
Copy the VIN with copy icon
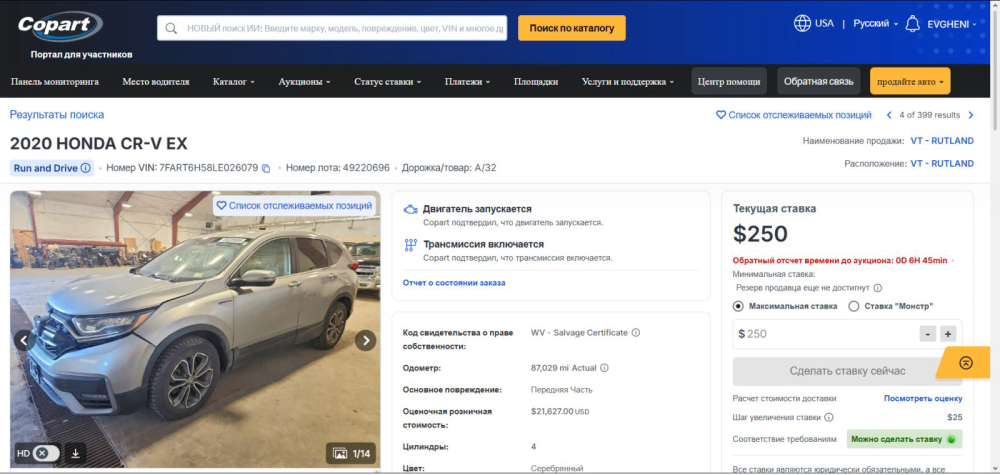266,168
